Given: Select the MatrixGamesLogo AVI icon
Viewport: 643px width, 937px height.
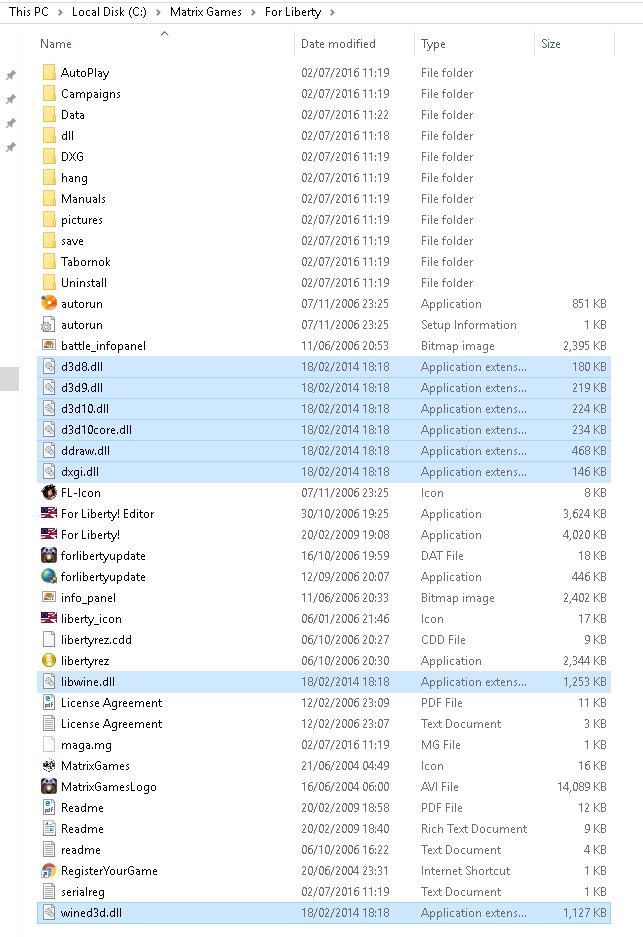Looking at the screenshot, I should click(49, 786).
